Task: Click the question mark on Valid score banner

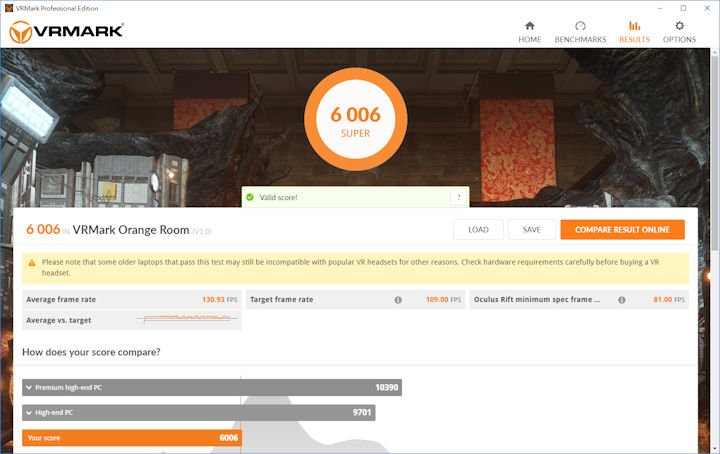Action: [x=458, y=197]
